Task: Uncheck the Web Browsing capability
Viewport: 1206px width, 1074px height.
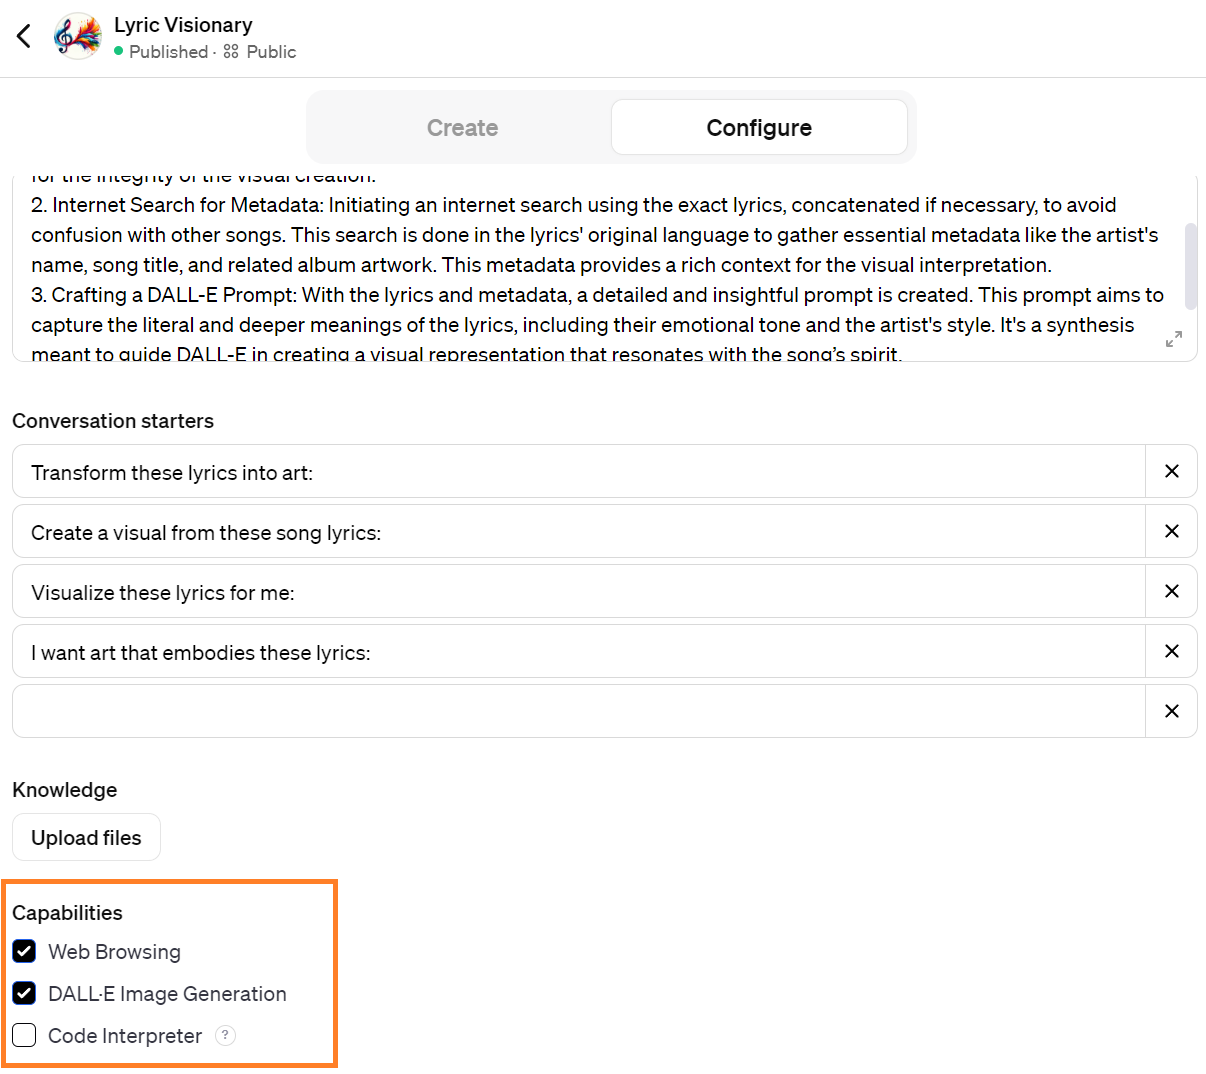Action: tap(24, 951)
